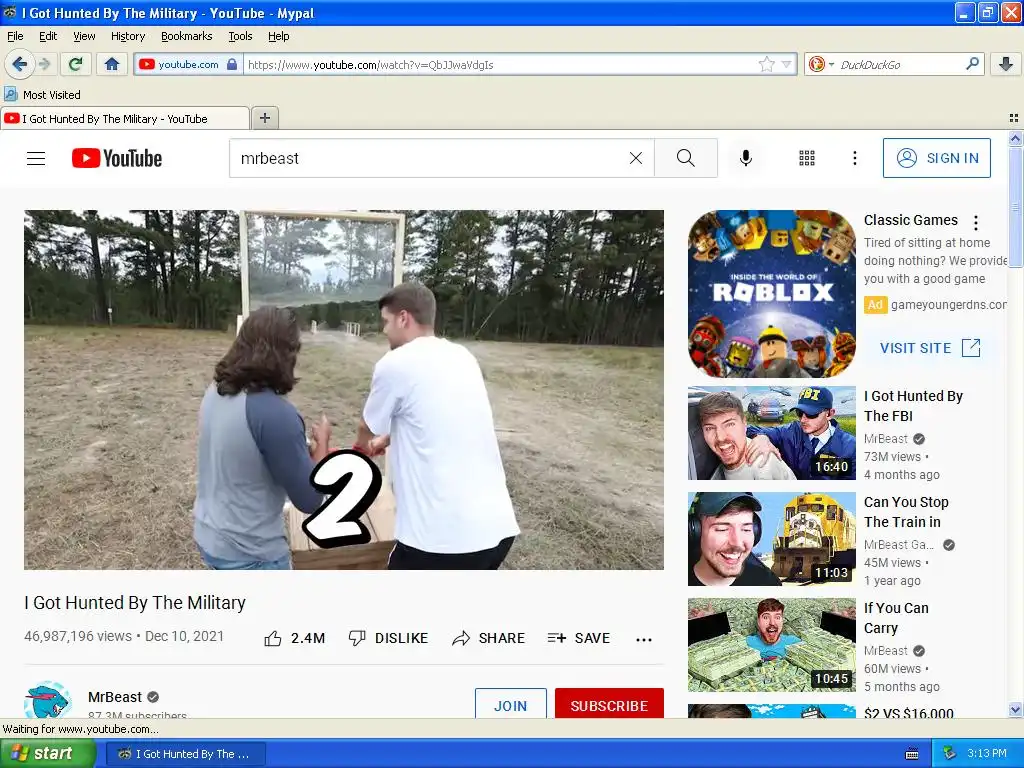1024x768 pixels.
Task: Click Can You Stop The Train title
Action: point(906,512)
